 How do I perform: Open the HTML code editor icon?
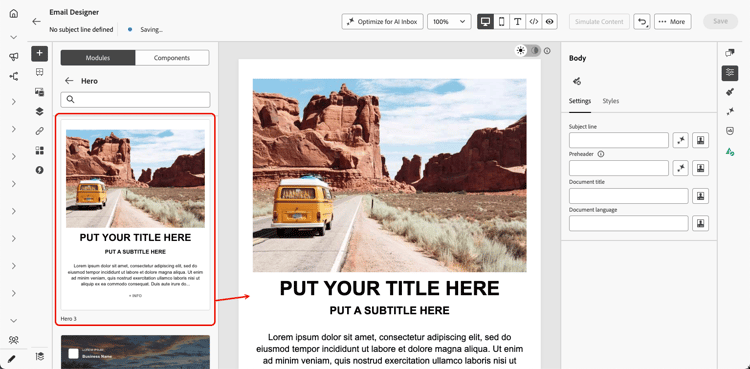click(x=534, y=22)
